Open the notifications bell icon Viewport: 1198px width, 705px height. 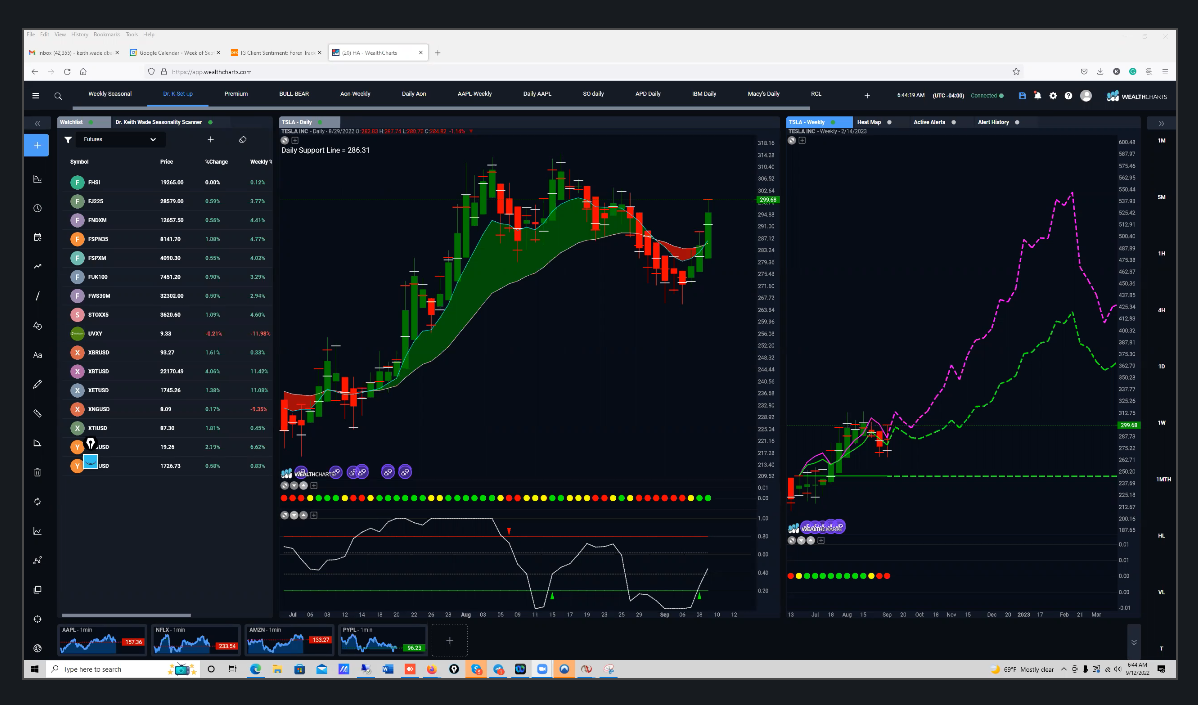1038,95
